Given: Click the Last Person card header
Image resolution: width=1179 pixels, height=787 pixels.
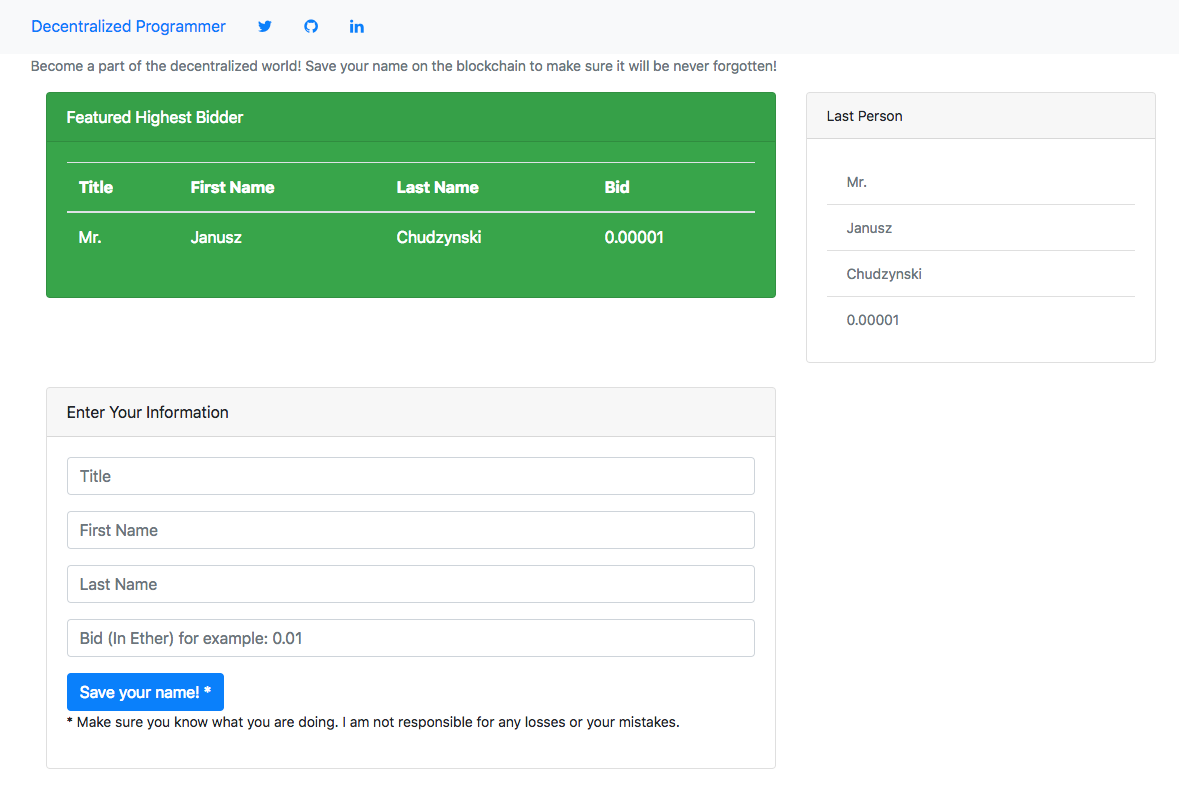Looking at the screenshot, I should coord(980,116).
